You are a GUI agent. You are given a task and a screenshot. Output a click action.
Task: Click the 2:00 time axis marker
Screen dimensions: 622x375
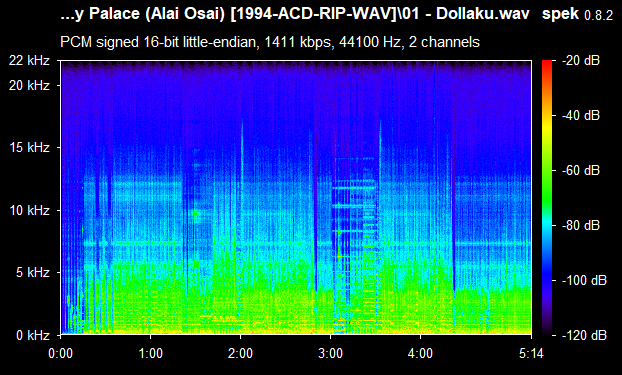point(240,353)
